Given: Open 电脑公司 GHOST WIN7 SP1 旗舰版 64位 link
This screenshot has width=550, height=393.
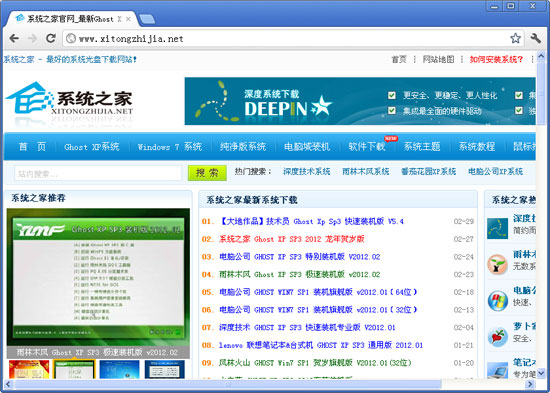Looking at the screenshot, I should point(318,292).
